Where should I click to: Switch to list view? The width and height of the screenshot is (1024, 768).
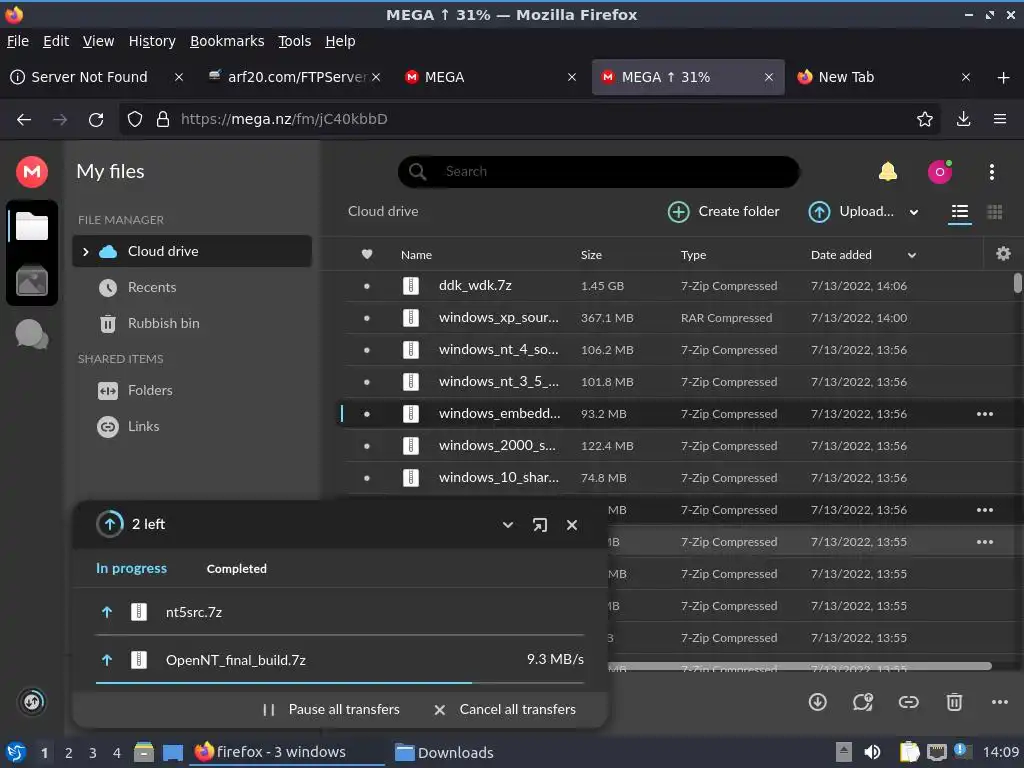(959, 212)
